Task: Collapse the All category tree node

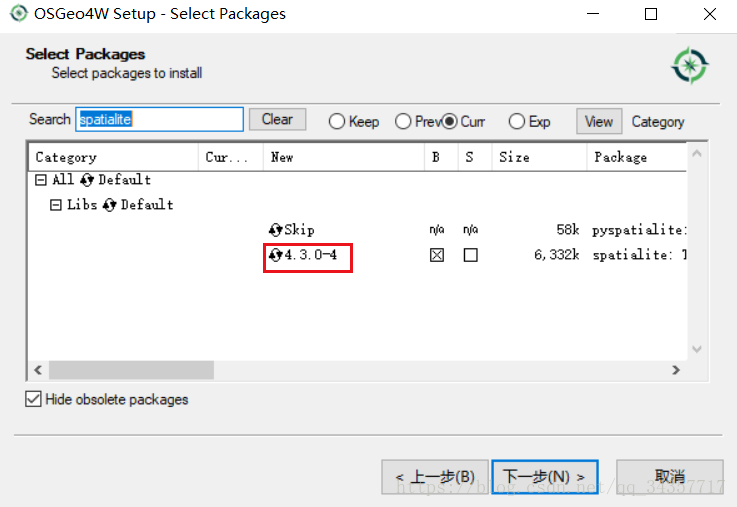Action: click(41, 180)
